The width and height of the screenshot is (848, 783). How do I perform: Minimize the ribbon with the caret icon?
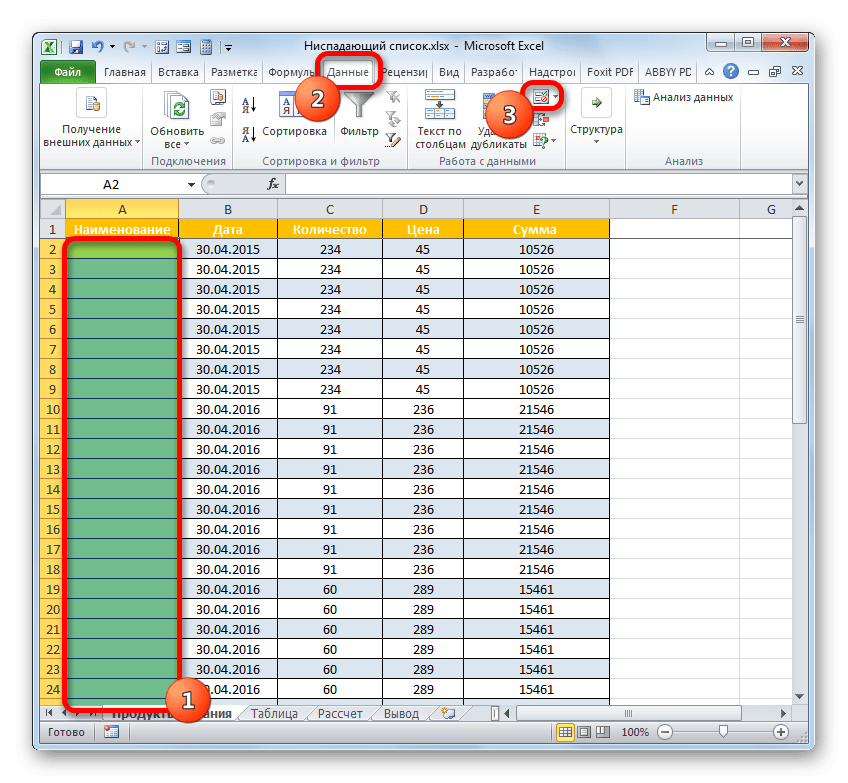pyautogui.click(x=710, y=71)
